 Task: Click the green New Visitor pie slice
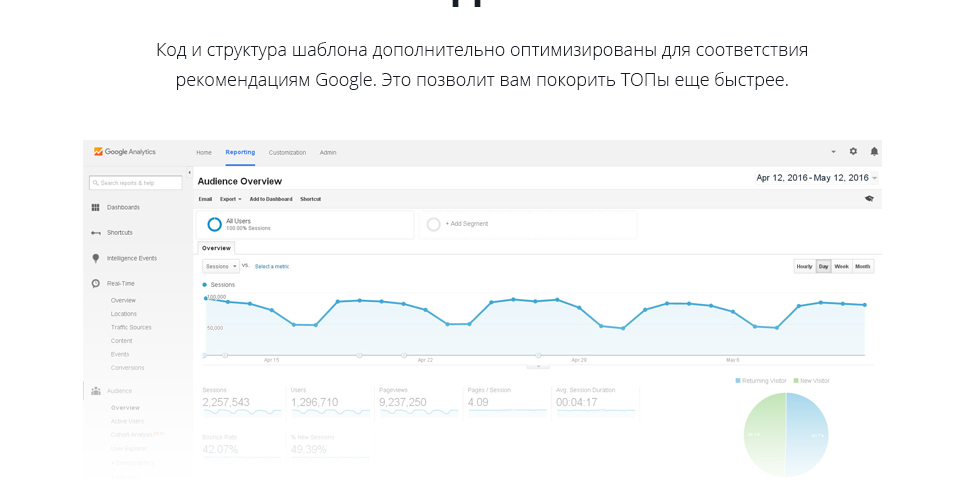tap(763, 435)
